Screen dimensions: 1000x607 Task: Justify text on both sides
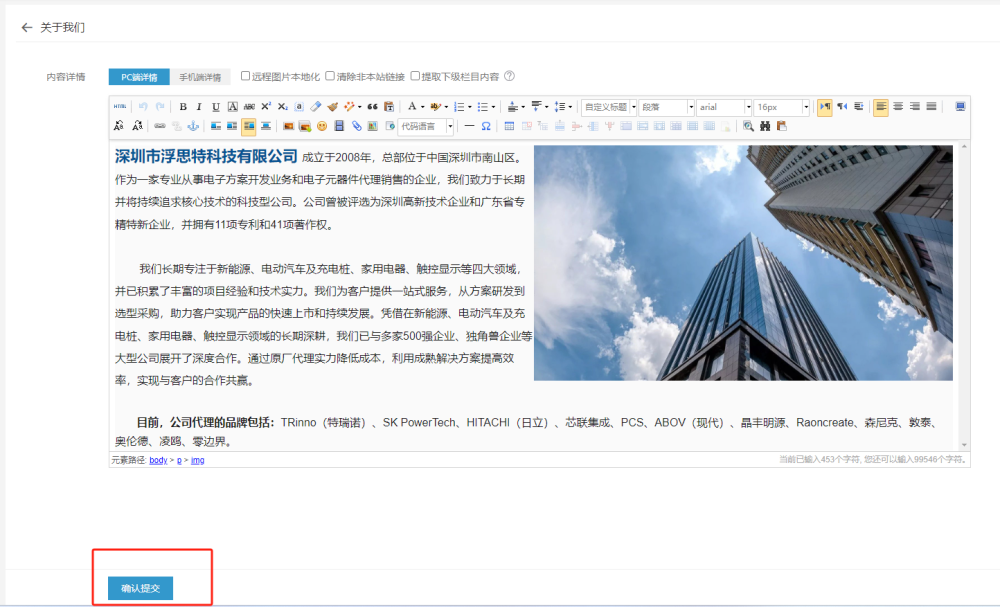[x=931, y=106]
